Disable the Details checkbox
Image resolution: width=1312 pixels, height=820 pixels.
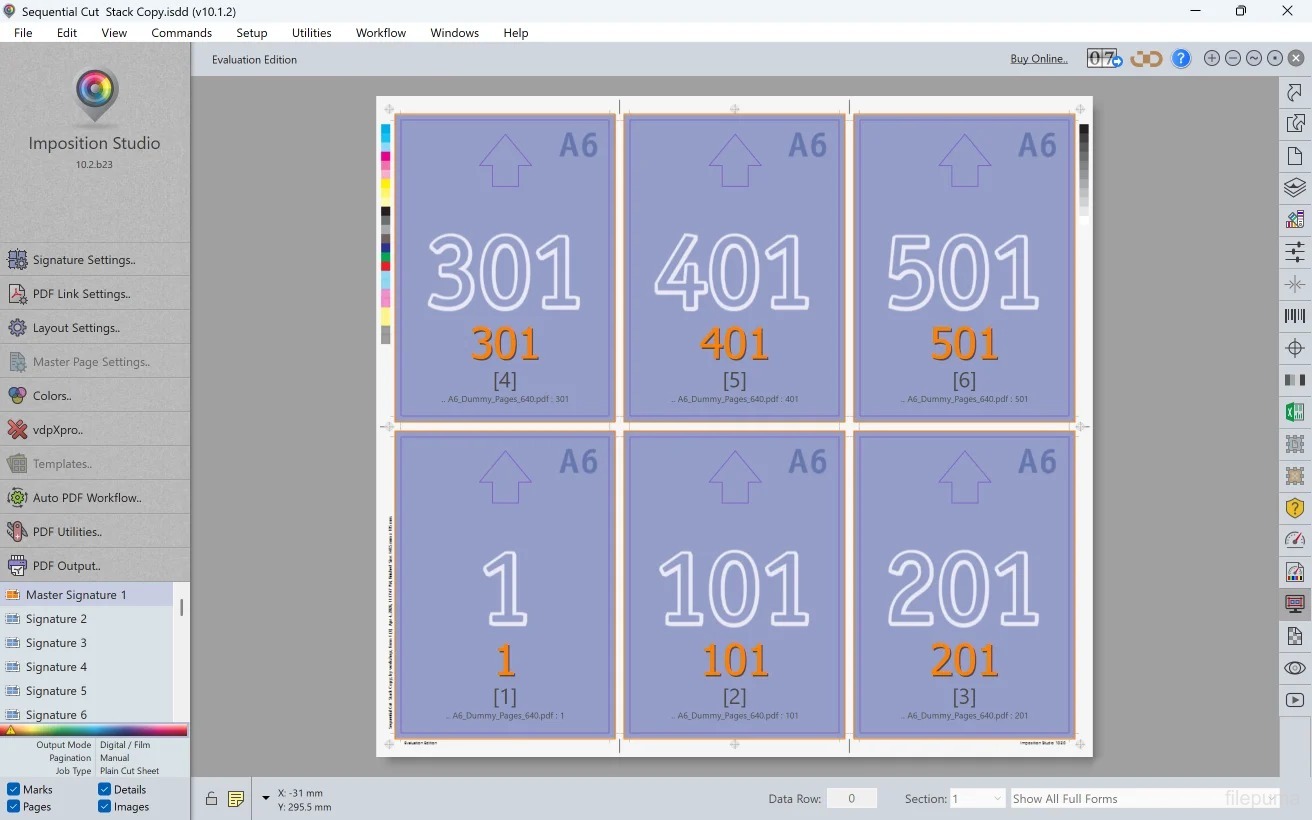[105, 789]
